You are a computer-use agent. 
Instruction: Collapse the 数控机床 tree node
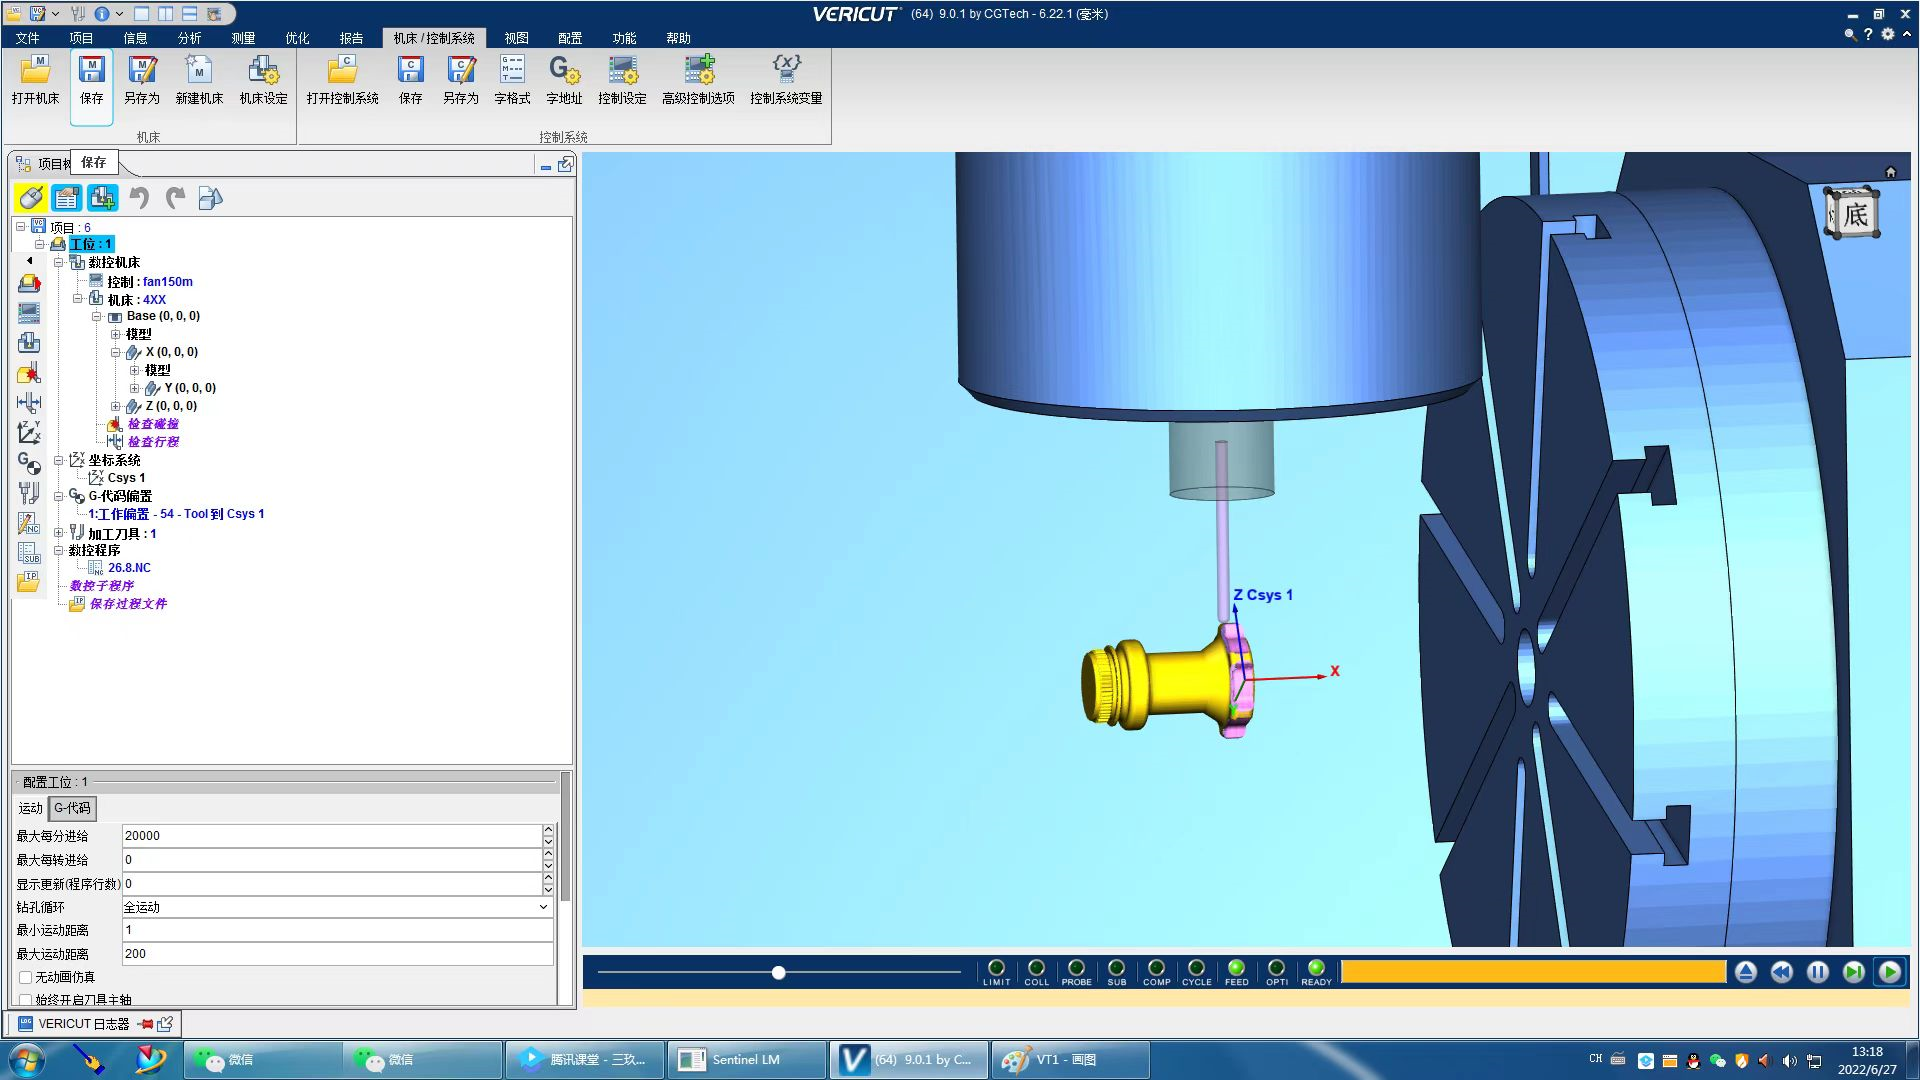pos(58,262)
